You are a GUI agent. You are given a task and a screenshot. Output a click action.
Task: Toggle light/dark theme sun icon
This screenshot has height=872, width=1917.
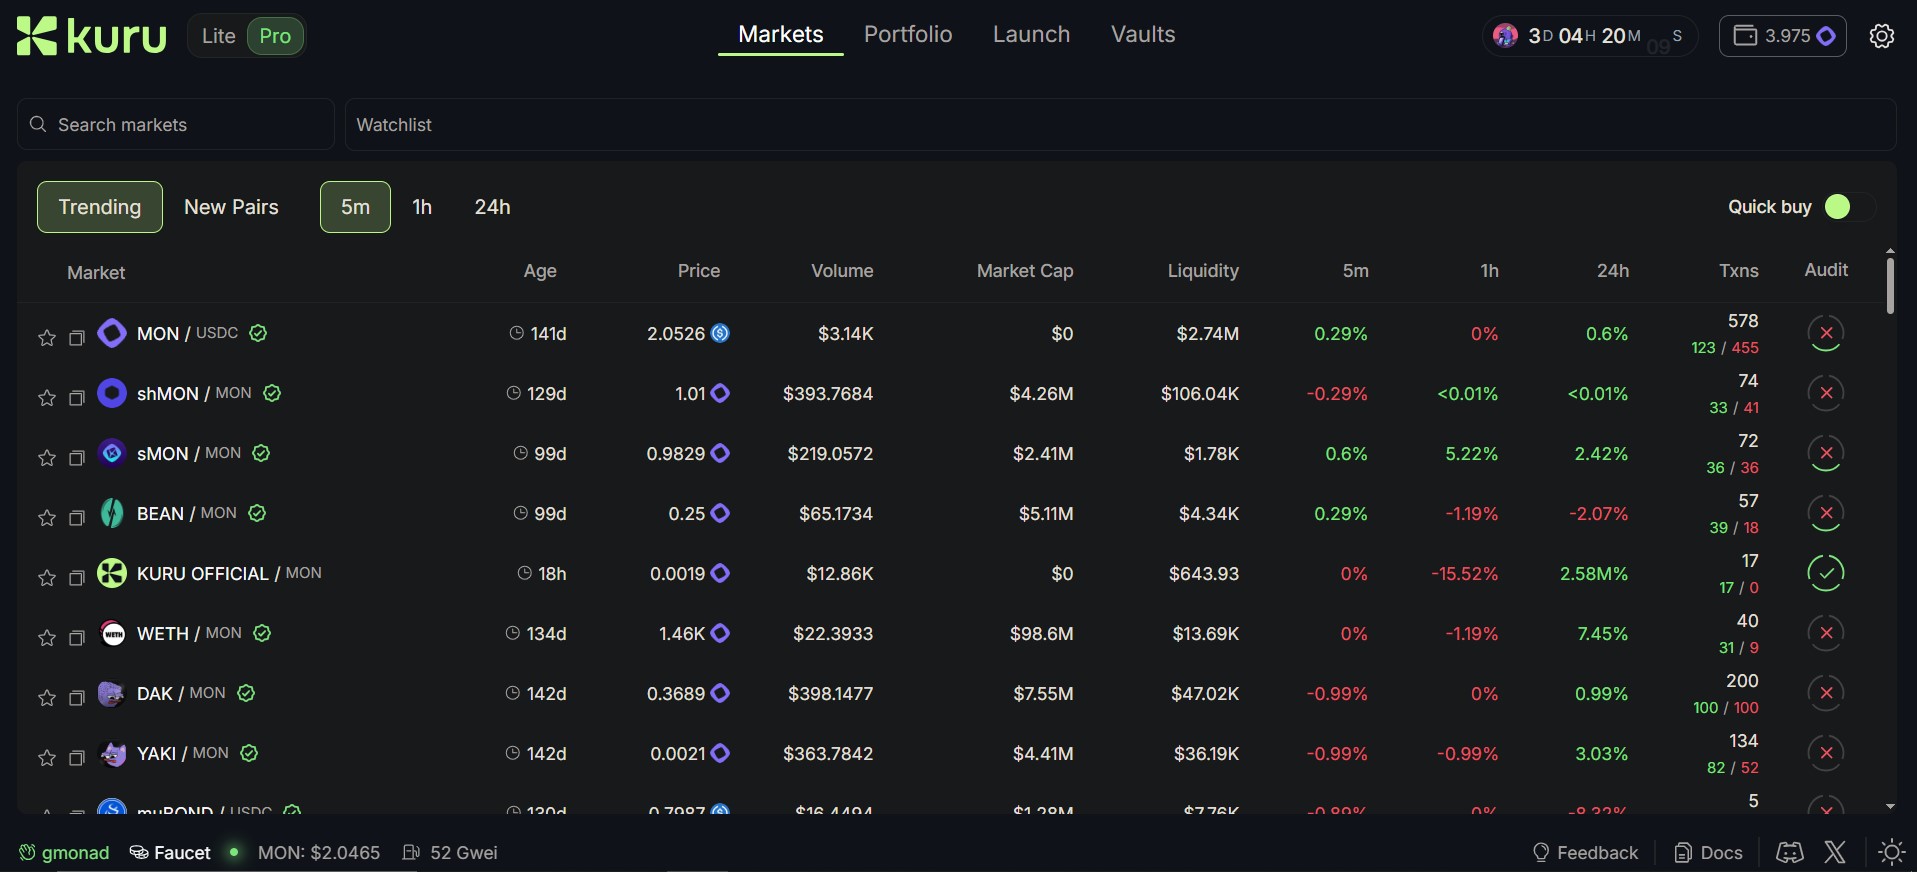[1891, 852]
